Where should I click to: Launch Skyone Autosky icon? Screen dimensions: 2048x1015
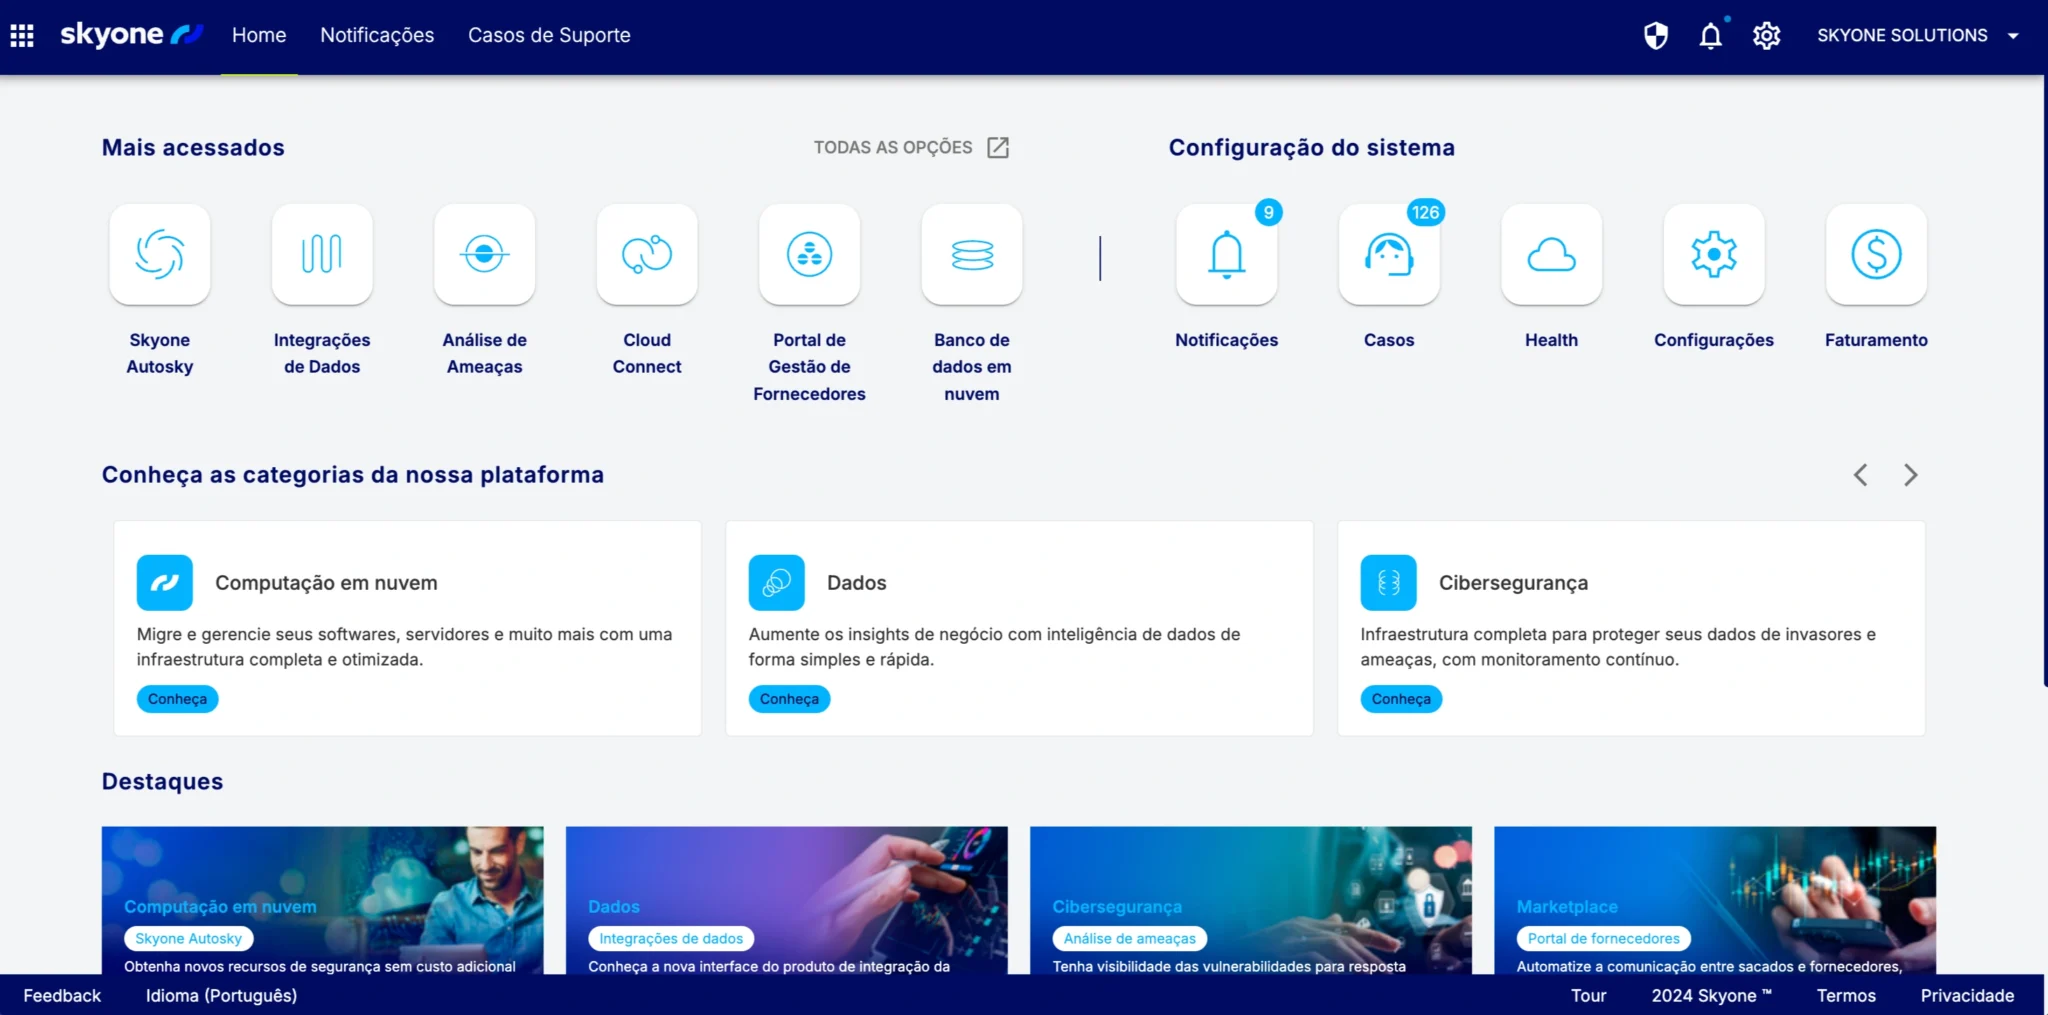coord(160,255)
